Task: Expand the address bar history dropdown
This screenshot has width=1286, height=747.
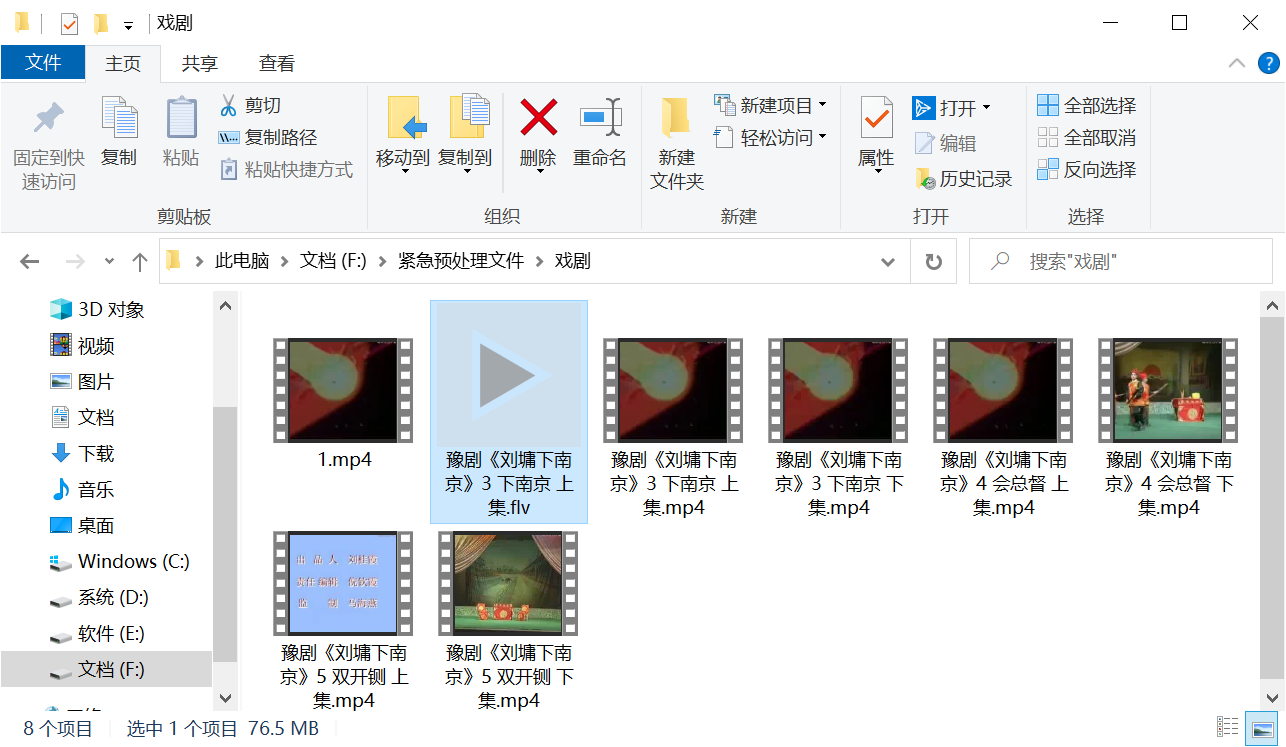Action: [x=888, y=262]
